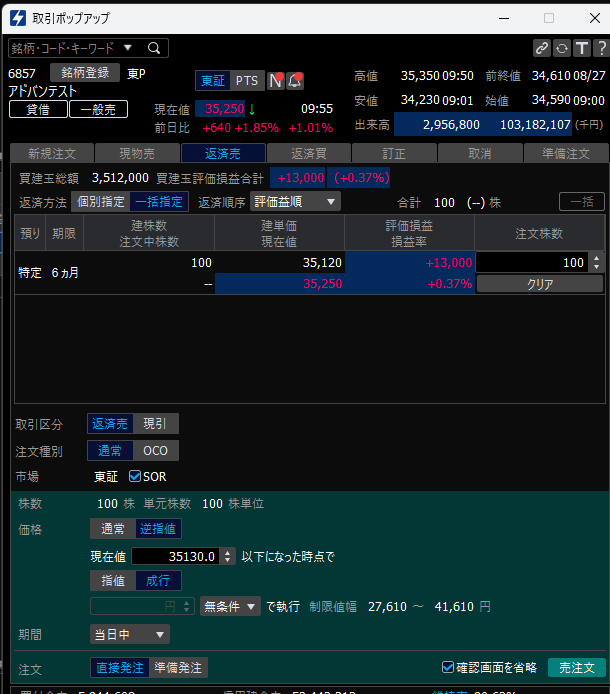Select 一括指定 repayment method
Viewport: 610px width, 694px height.
tap(159, 202)
